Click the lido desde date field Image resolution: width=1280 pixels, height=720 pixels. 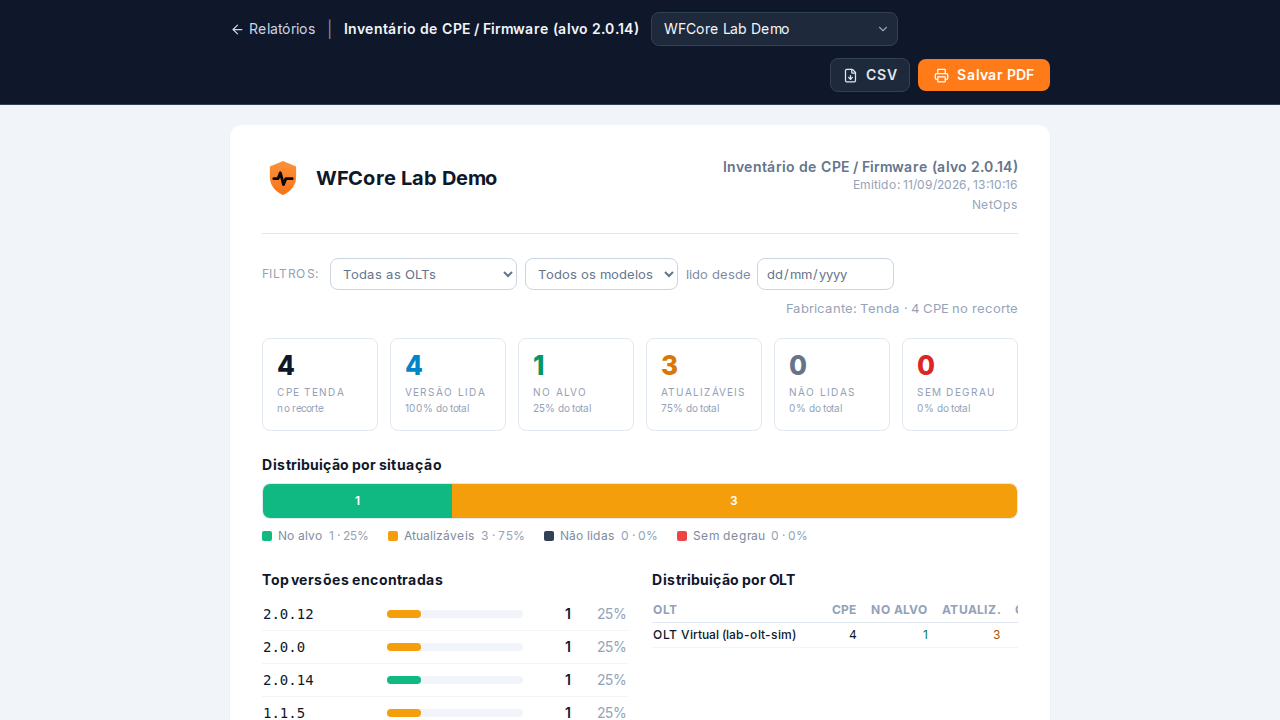point(825,274)
